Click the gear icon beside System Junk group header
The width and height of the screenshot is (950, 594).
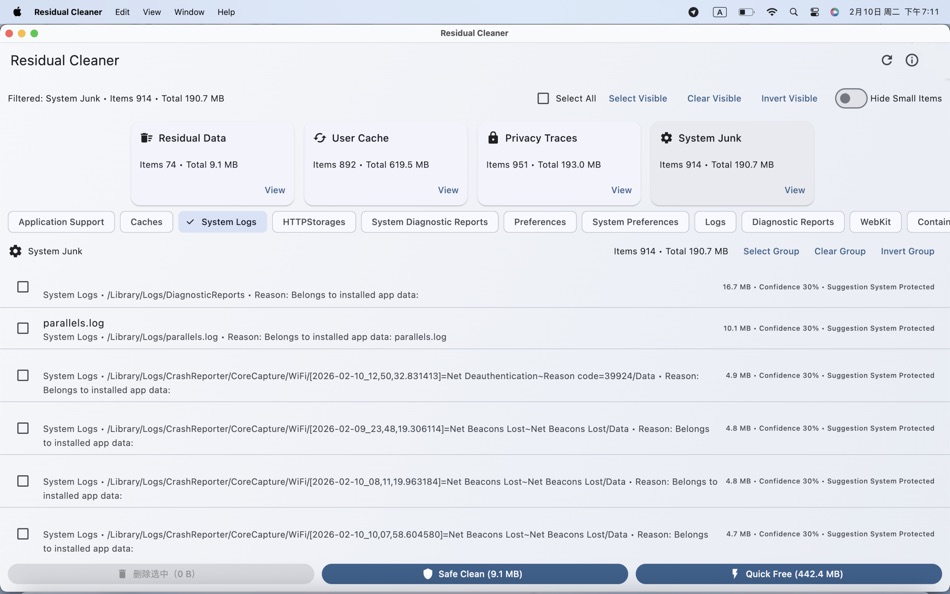[13, 251]
